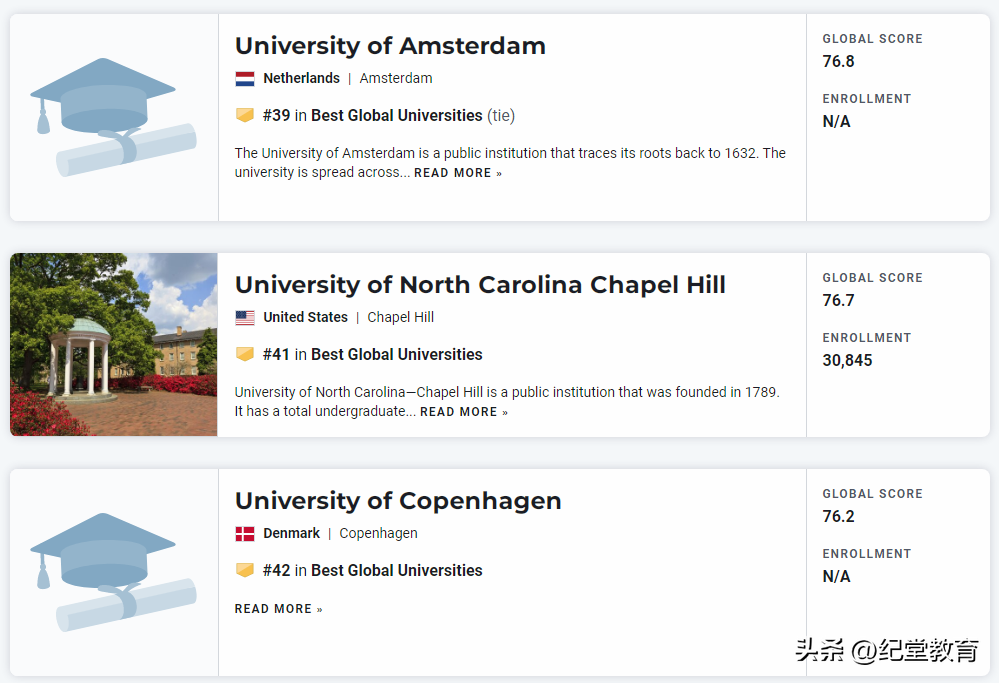This screenshot has width=999, height=683.
Task: Expand Read More under University of Copenhagen
Action: pos(278,609)
